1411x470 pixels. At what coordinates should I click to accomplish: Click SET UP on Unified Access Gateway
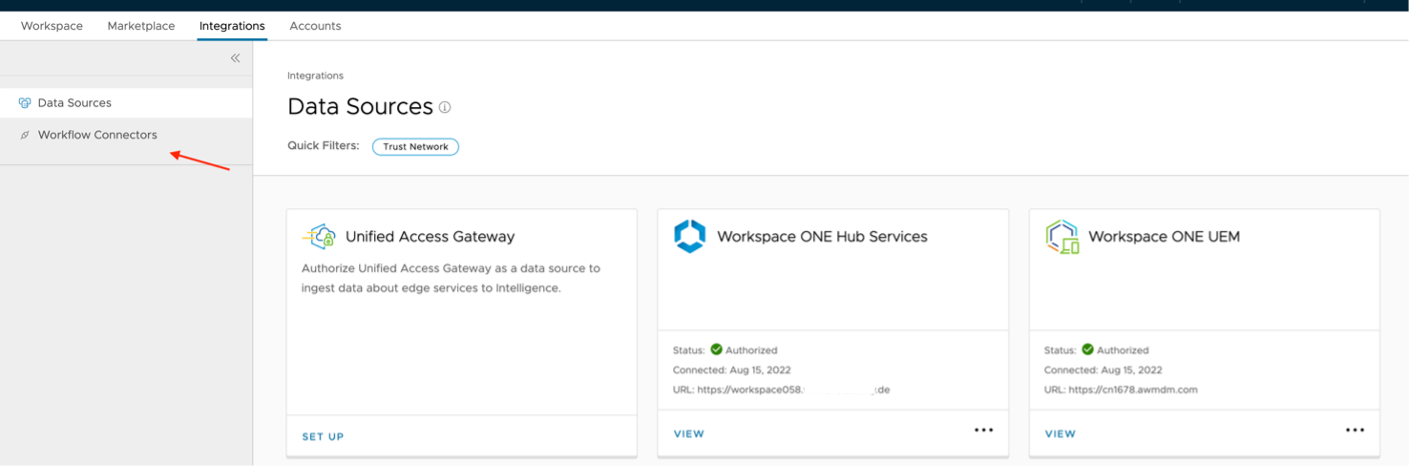(x=323, y=436)
